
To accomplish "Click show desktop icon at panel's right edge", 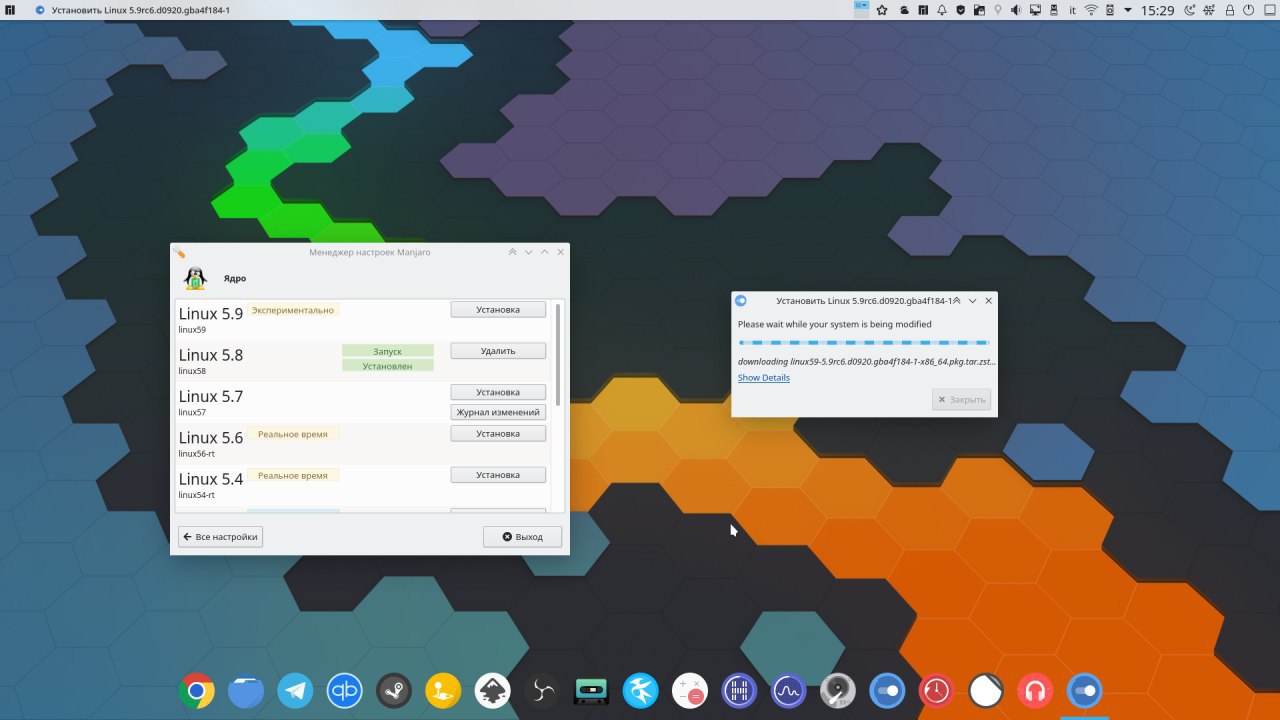I will pyautogui.click(x=1268, y=10).
